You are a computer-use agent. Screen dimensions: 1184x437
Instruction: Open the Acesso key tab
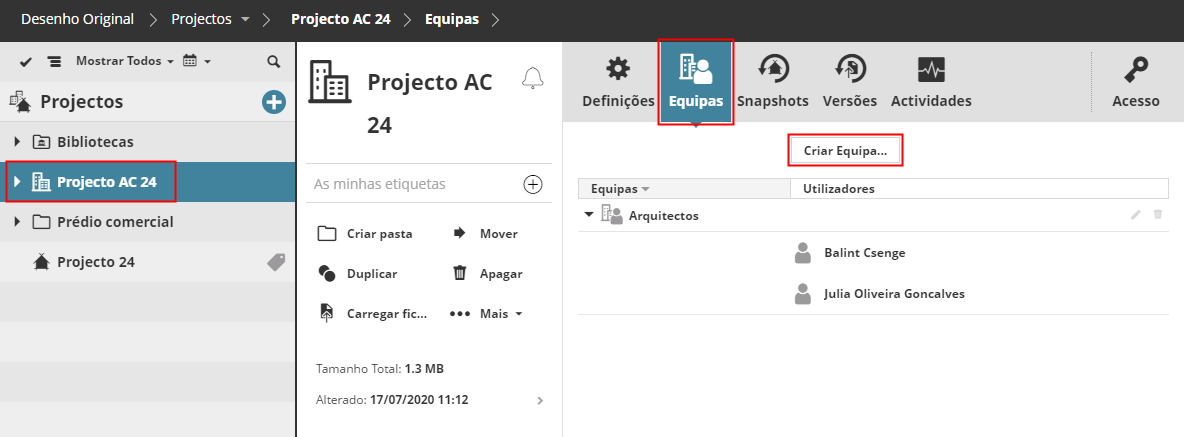(1136, 82)
